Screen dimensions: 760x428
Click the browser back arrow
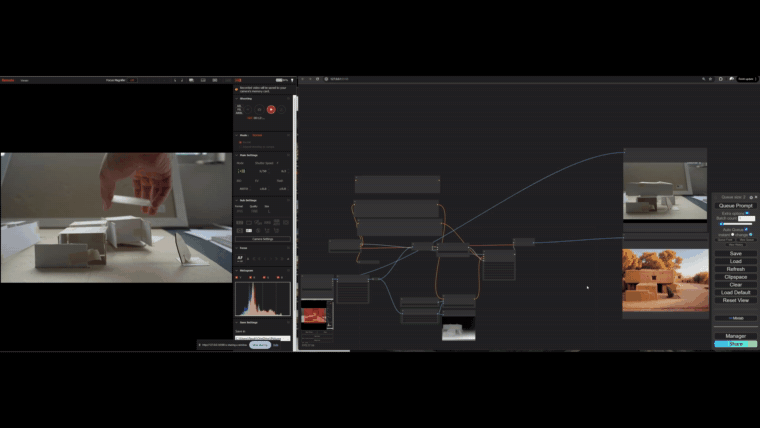(x=302, y=79)
